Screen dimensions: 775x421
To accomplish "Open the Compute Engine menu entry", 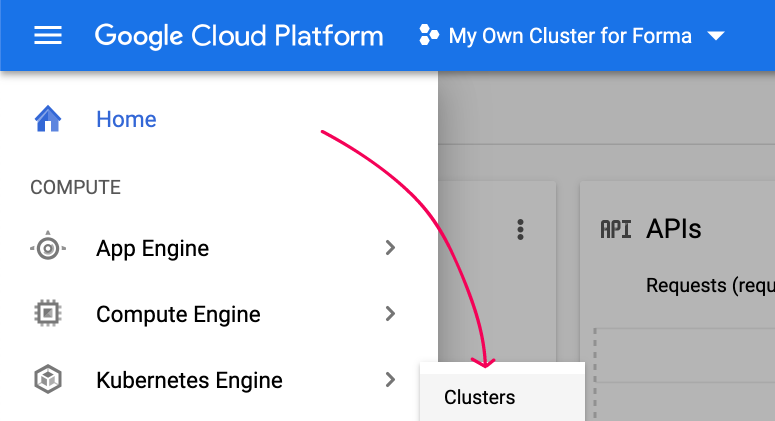I will (x=219, y=314).
